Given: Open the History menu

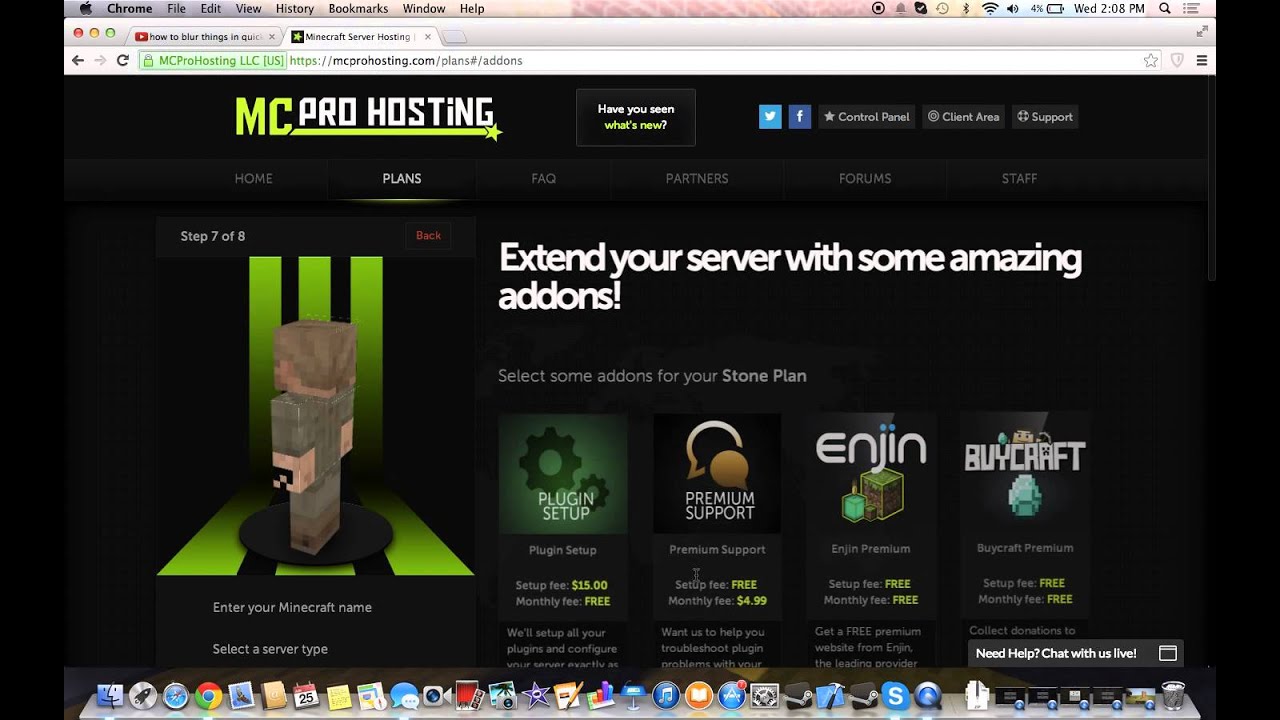Looking at the screenshot, I should tap(294, 8).
